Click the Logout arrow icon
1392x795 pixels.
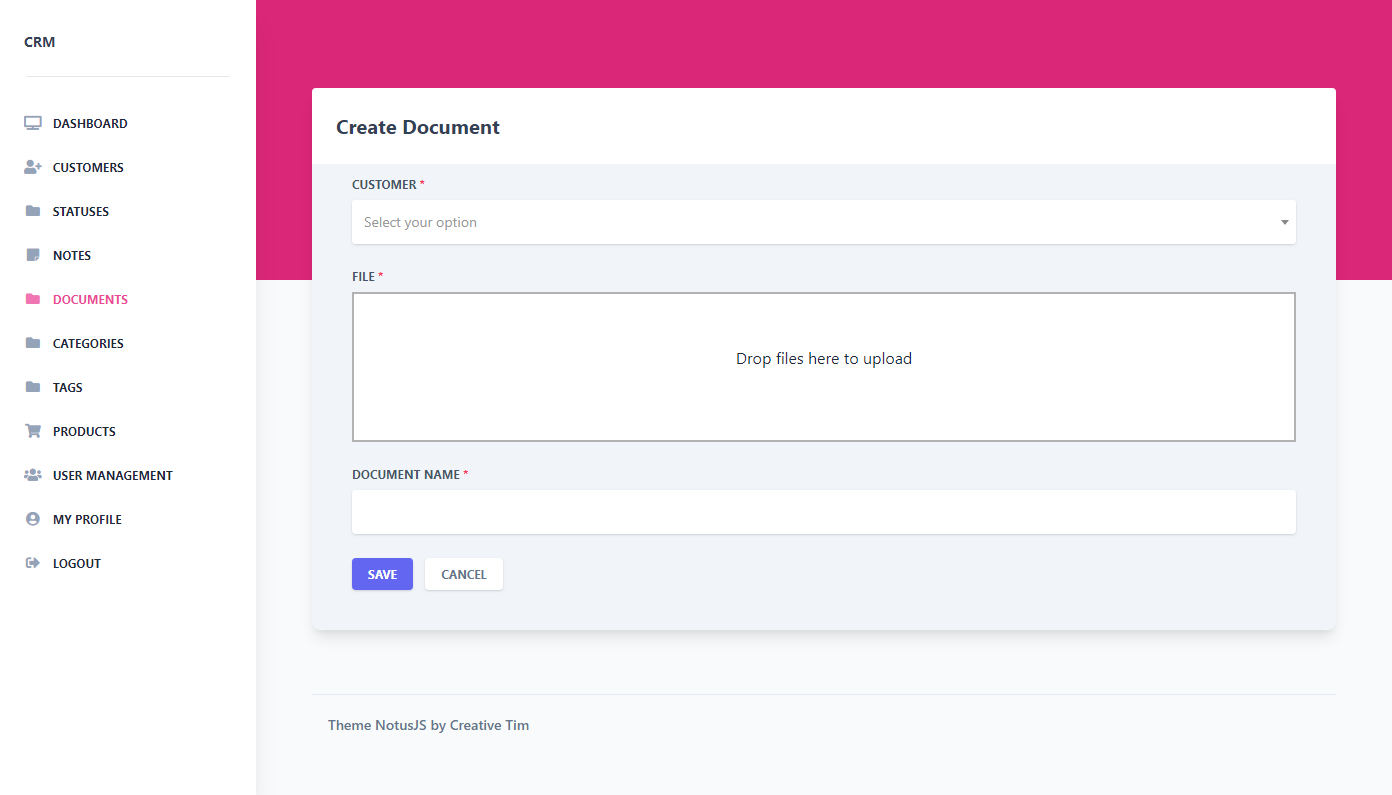click(33, 564)
